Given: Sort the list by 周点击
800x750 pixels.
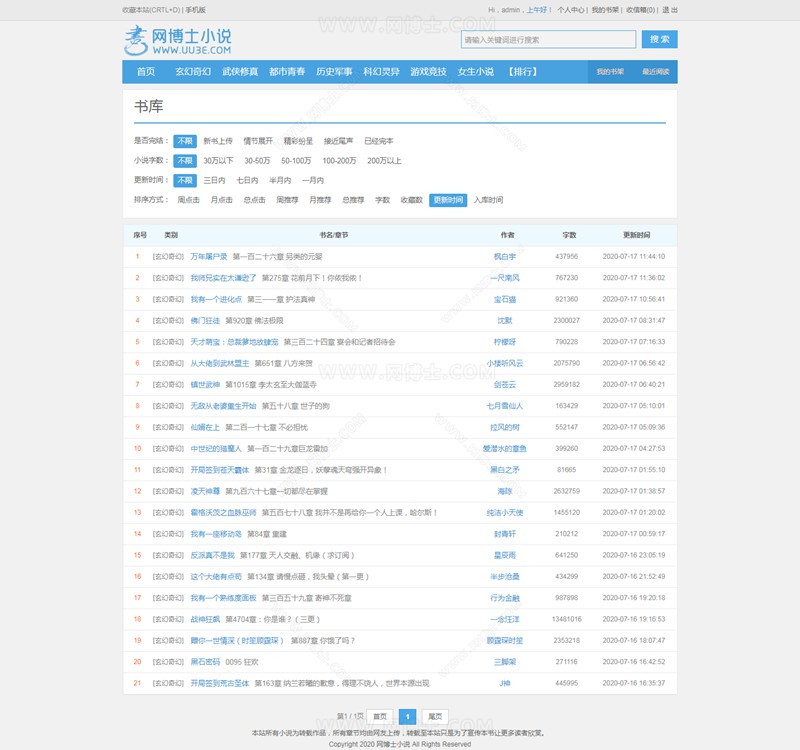Looking at the screenshot, I should pyautogui.click(x=188, y=200).
